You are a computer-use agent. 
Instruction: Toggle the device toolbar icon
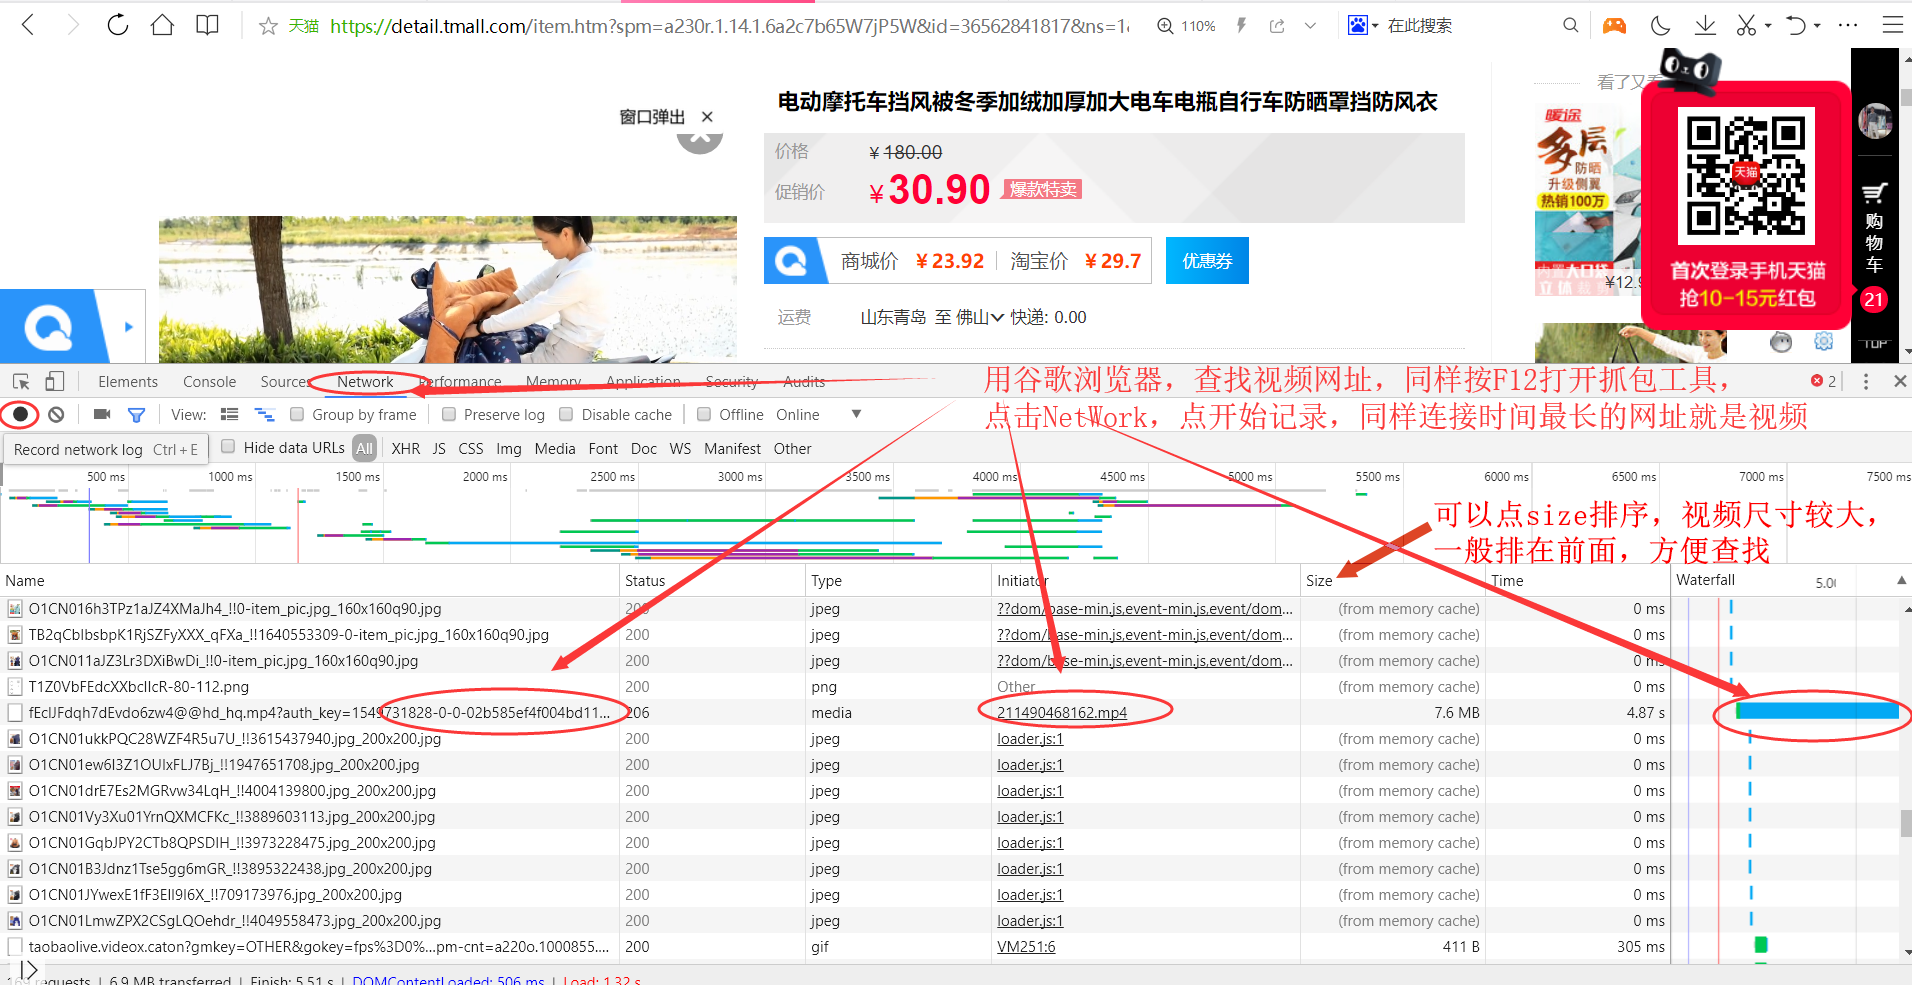(55, 381)
